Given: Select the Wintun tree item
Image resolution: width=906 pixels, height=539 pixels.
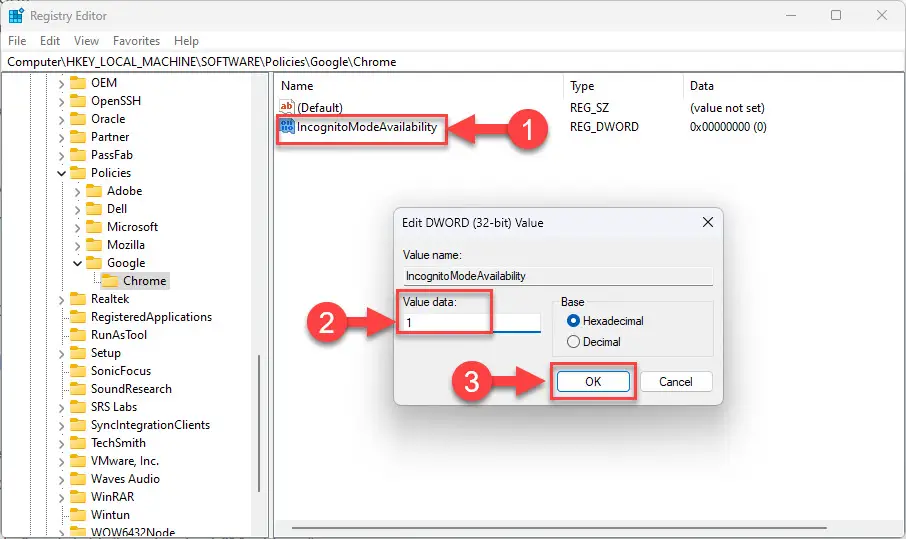Looking at the screenshot, I should [110, 514].
